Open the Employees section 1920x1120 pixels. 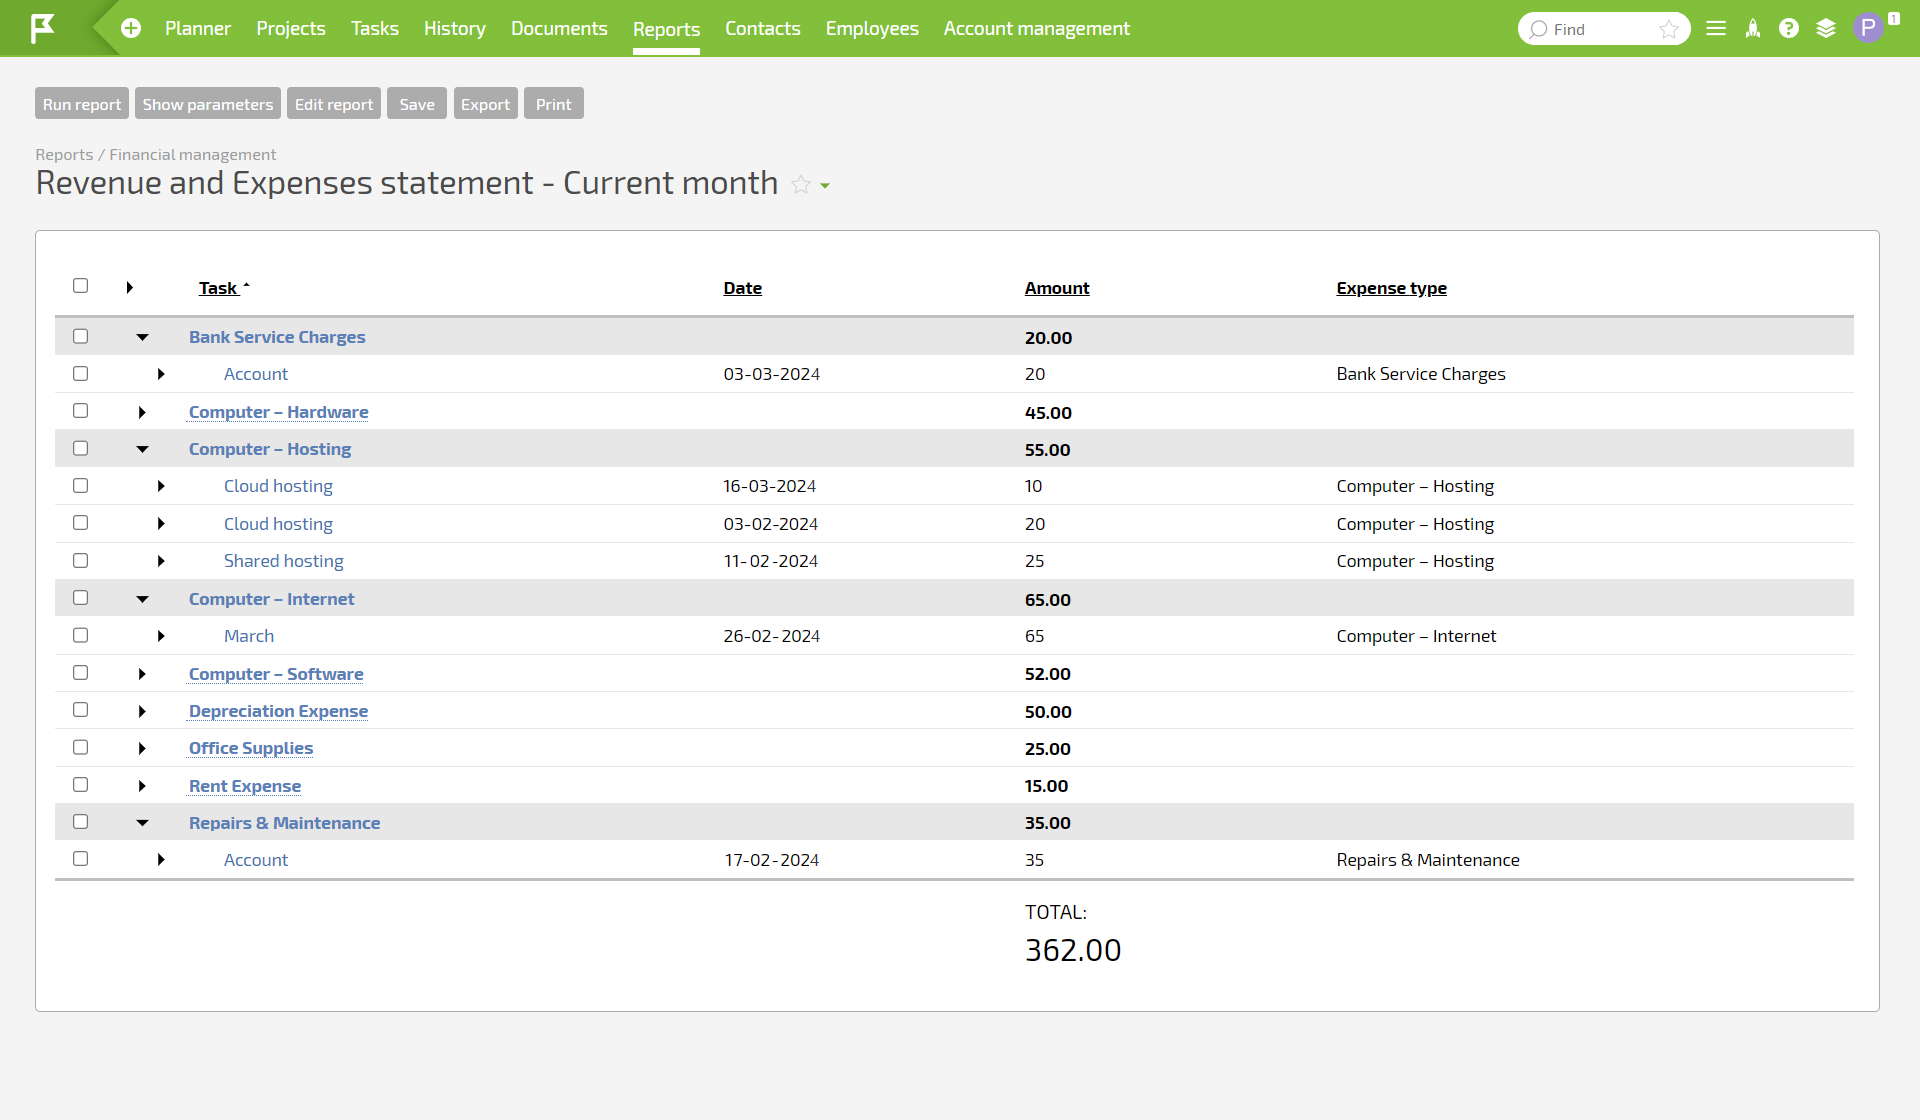tap(871, 28)
